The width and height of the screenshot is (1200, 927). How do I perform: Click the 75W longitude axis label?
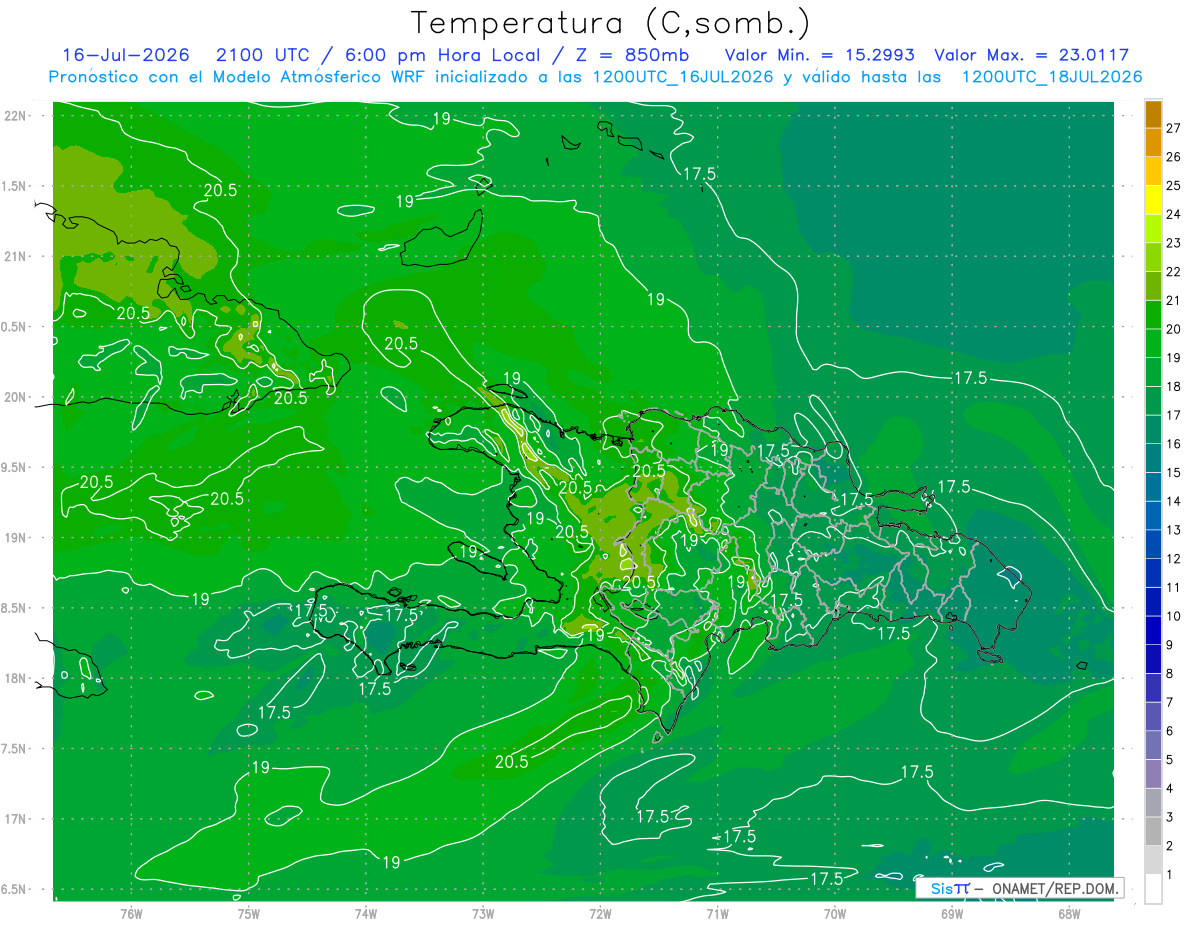pyautogui.click(x=249, y=913)
